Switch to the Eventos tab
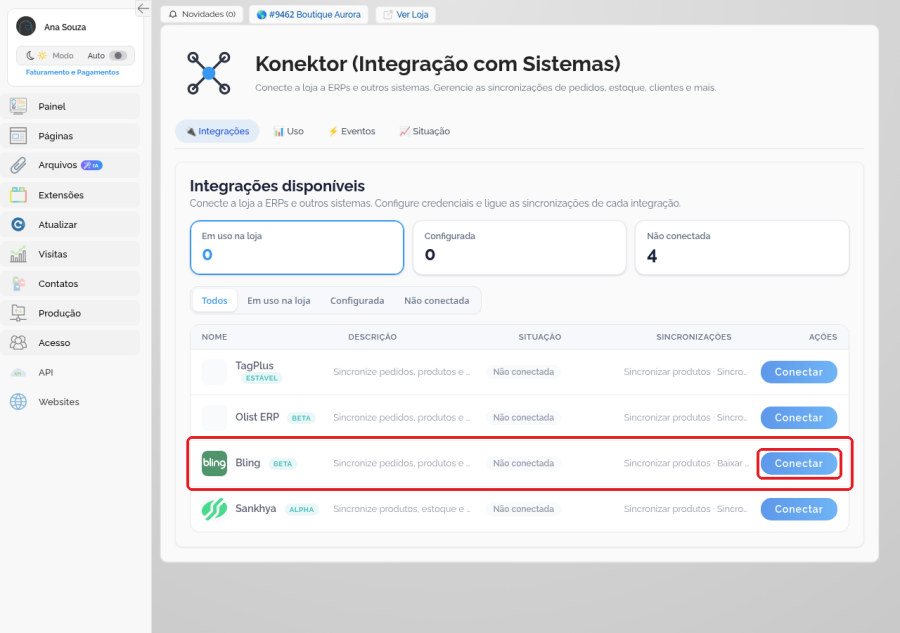This screenshot has width=900, height=633. click(x=352, y=131)
